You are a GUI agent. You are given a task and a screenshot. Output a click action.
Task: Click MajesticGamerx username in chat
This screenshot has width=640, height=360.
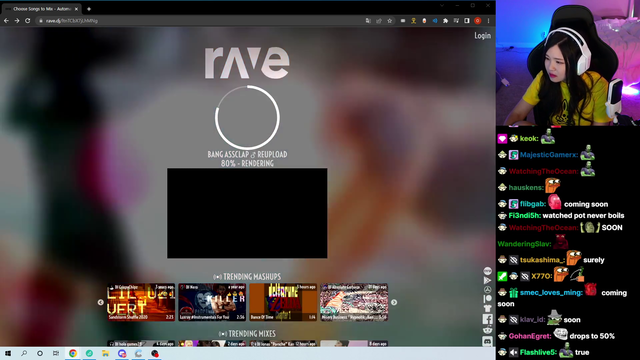tap(548, 155)
